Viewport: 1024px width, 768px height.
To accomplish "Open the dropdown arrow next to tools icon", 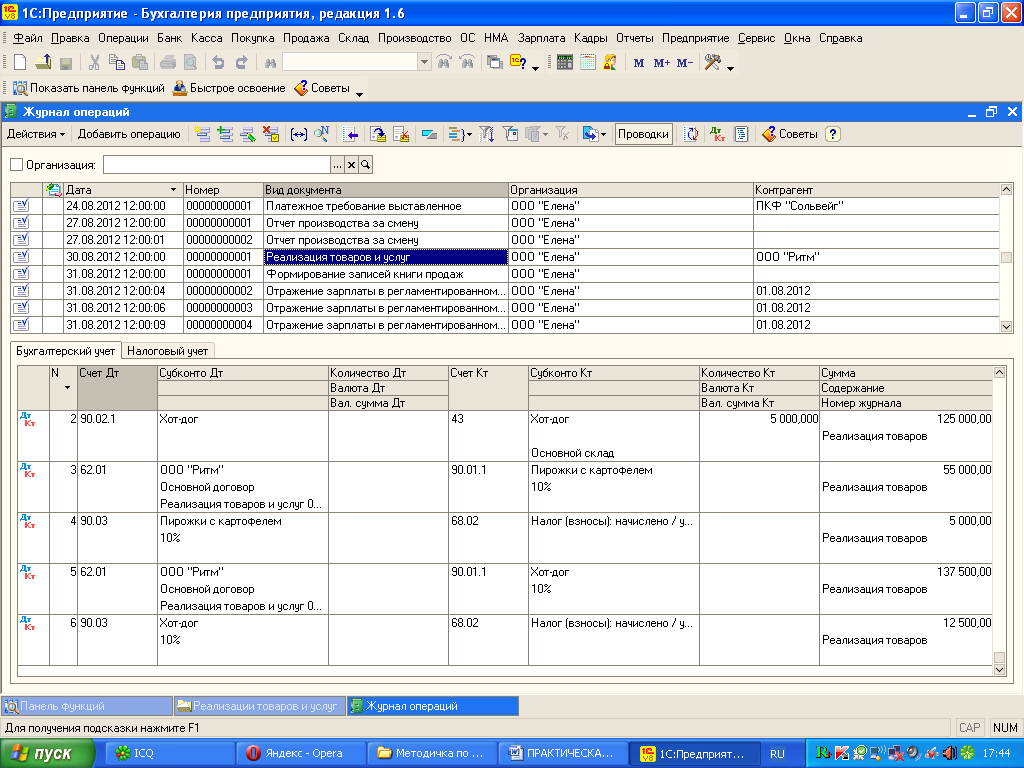I will click(730, 68).
